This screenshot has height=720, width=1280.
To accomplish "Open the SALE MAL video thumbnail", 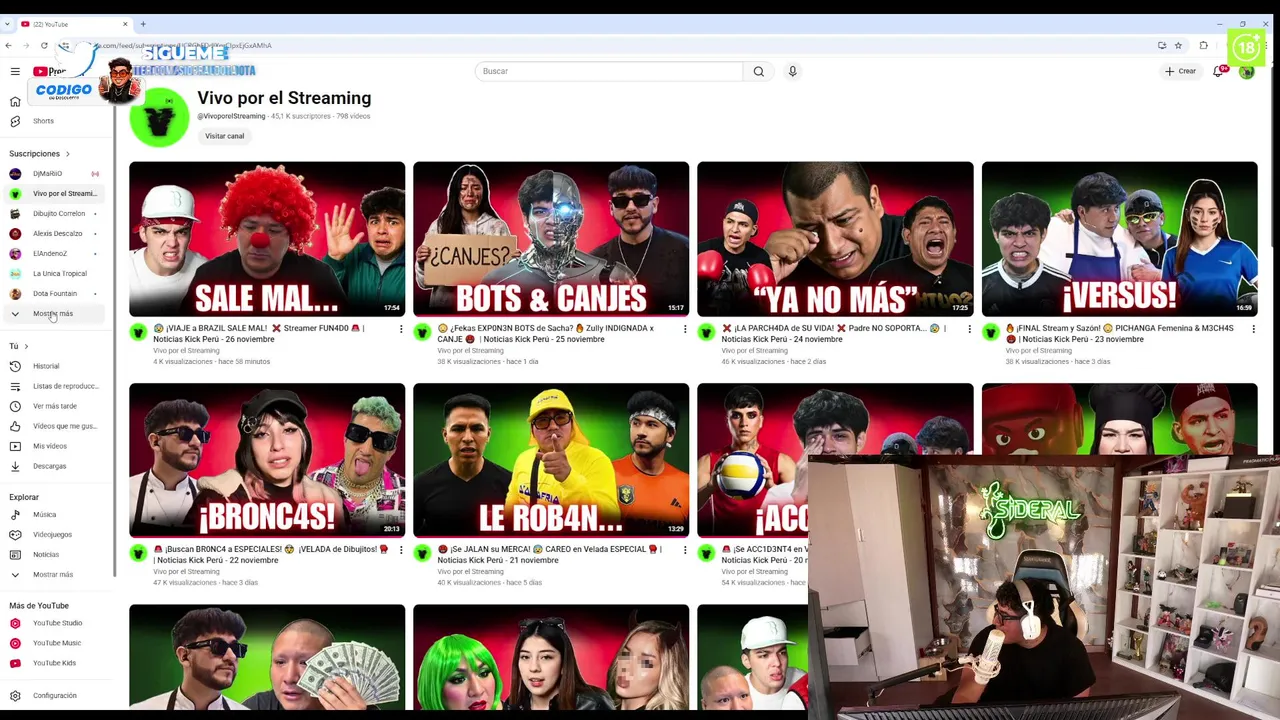I will pyautogui.click(x=267, y=239).
